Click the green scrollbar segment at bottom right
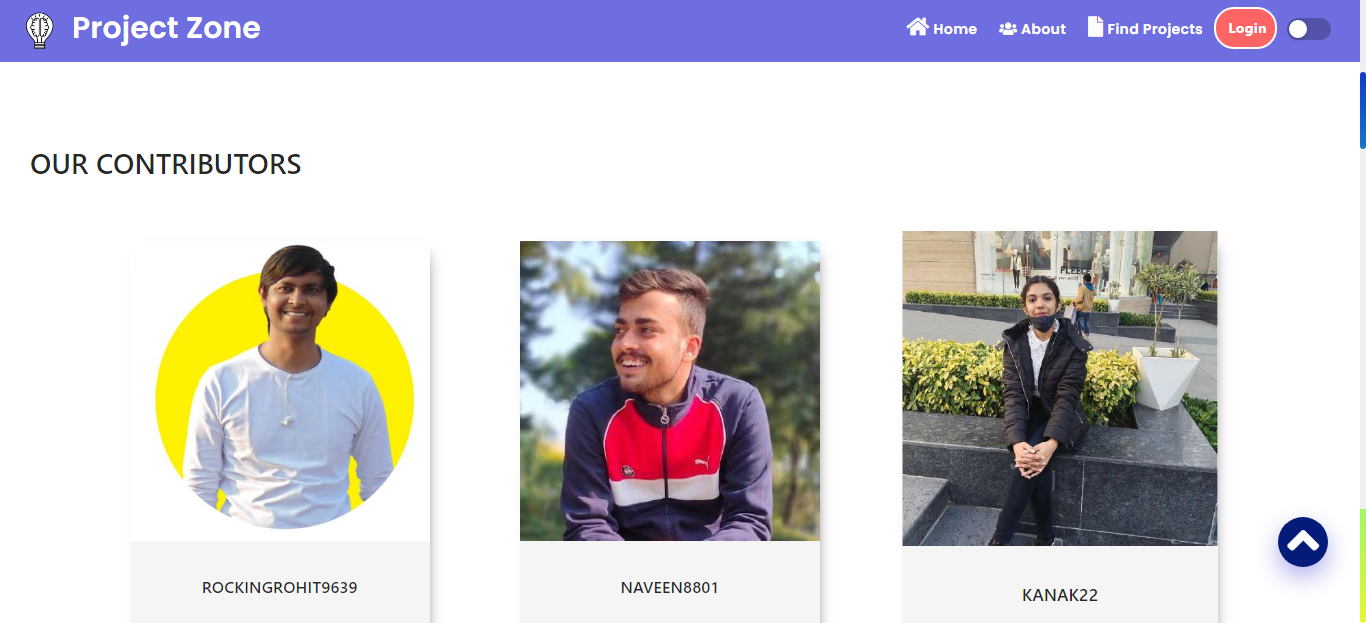1366x623 pixels. [1362, 566]
